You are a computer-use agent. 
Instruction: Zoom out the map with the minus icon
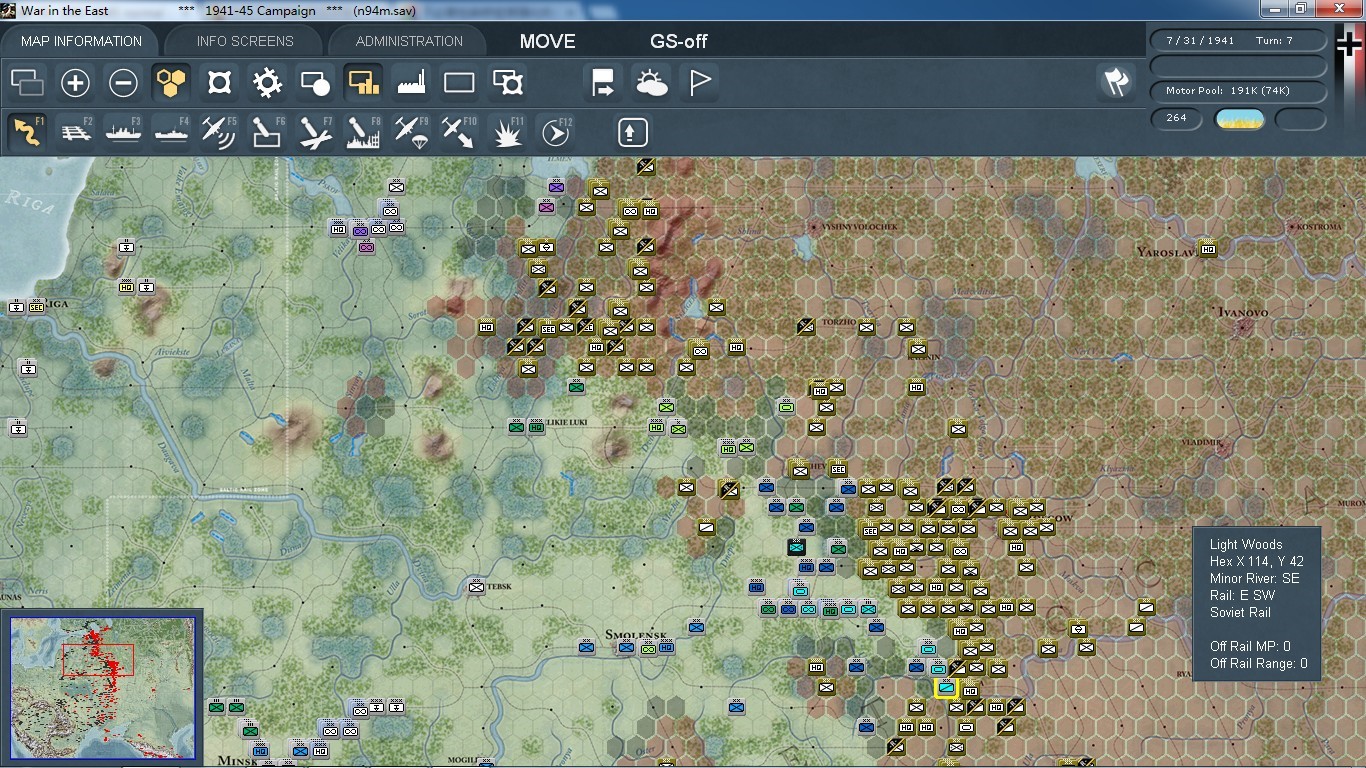[x=123, y=82]
